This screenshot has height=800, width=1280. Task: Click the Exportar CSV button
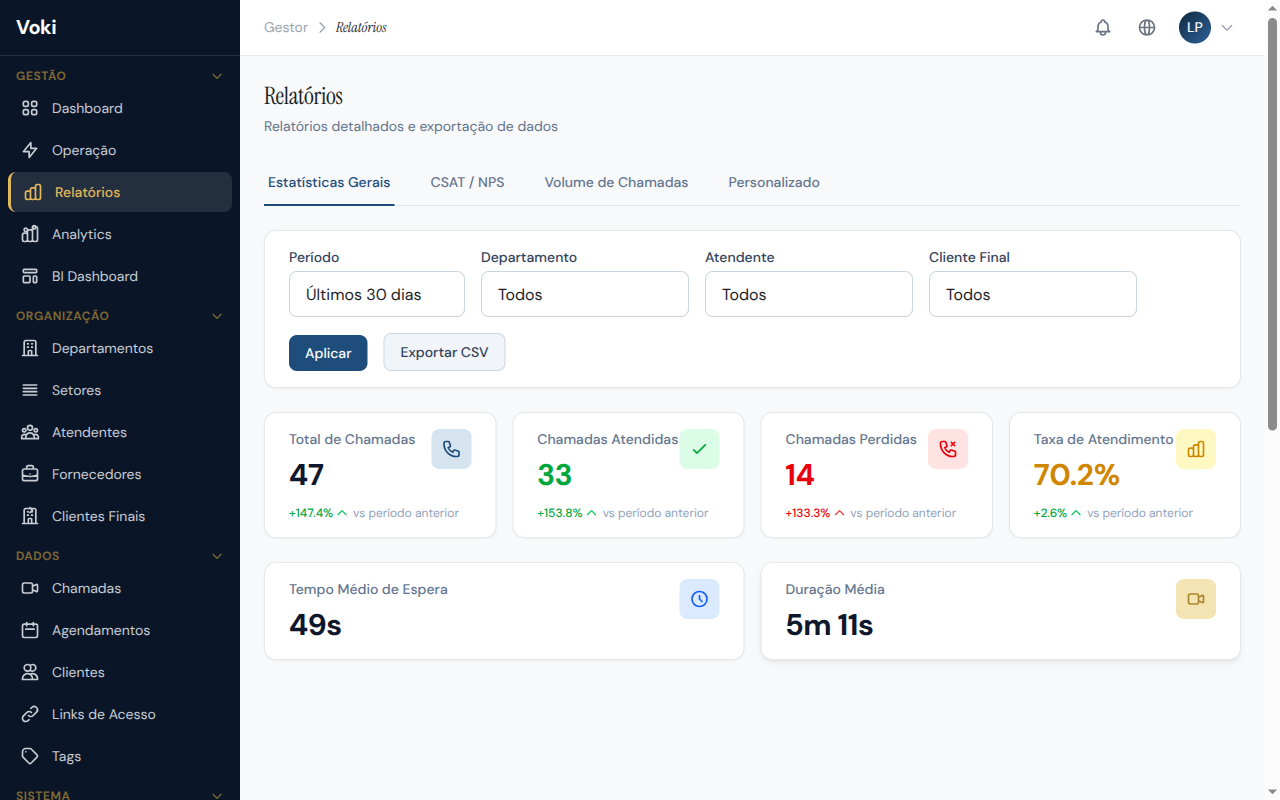pos(444,352)
